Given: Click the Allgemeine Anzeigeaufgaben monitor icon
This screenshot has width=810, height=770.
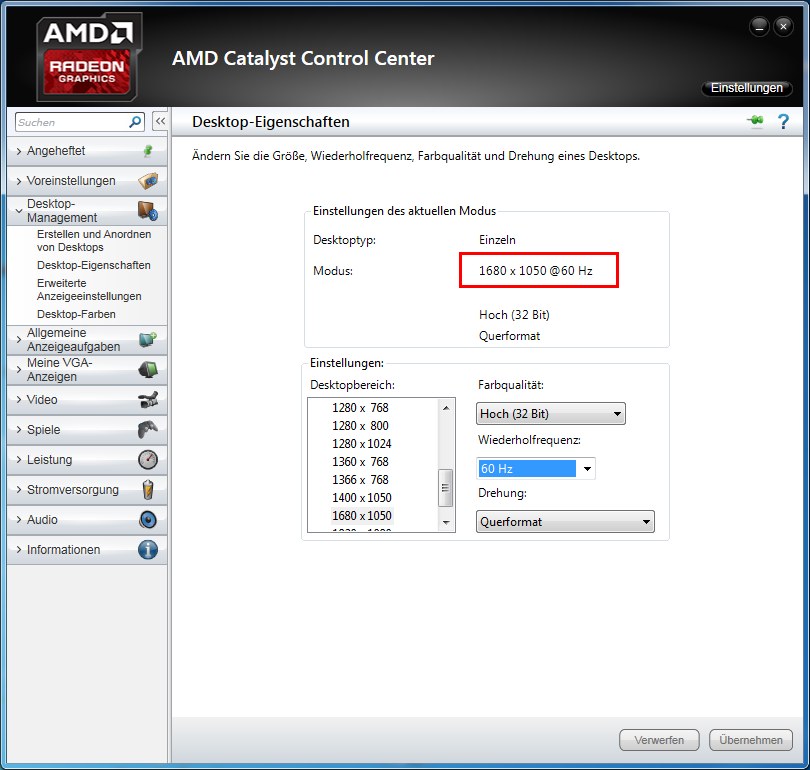Looking at the screenshot, I should tap(148, 339).
